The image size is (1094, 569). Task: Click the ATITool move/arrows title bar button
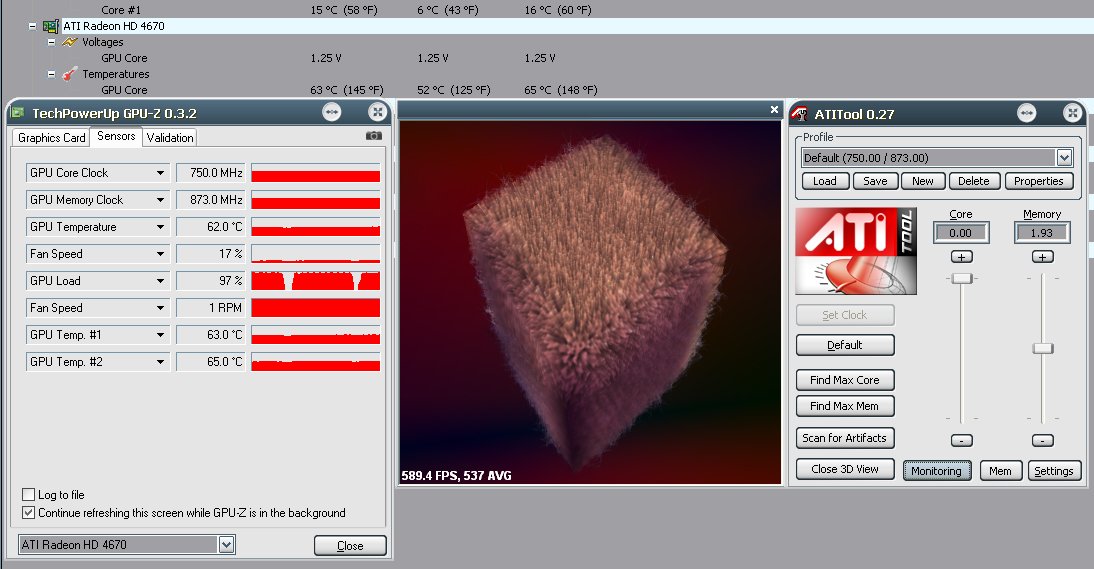click(x=1026, y=113)
